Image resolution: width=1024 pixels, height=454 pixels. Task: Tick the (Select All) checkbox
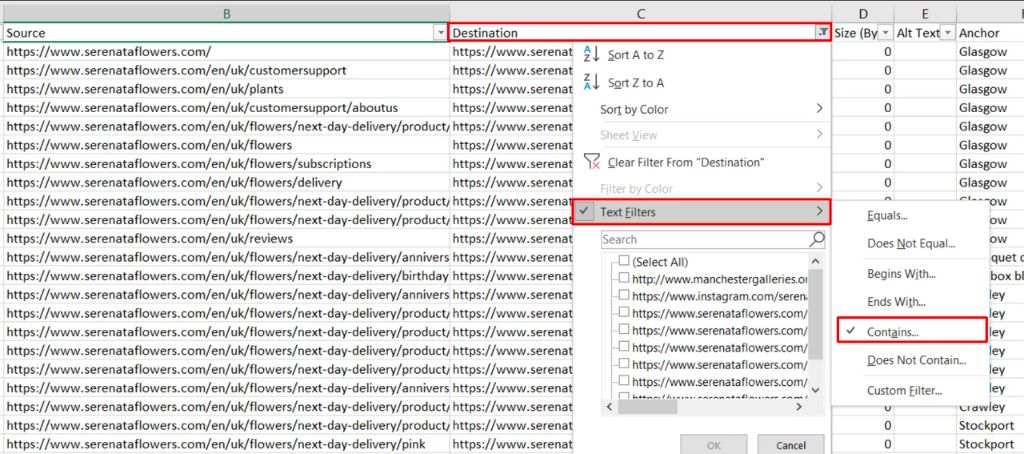click(x=625, y=261)
